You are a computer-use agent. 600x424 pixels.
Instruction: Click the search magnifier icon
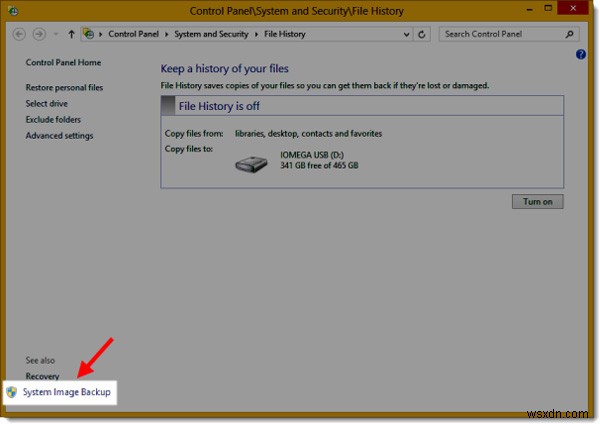pos(570,34)
